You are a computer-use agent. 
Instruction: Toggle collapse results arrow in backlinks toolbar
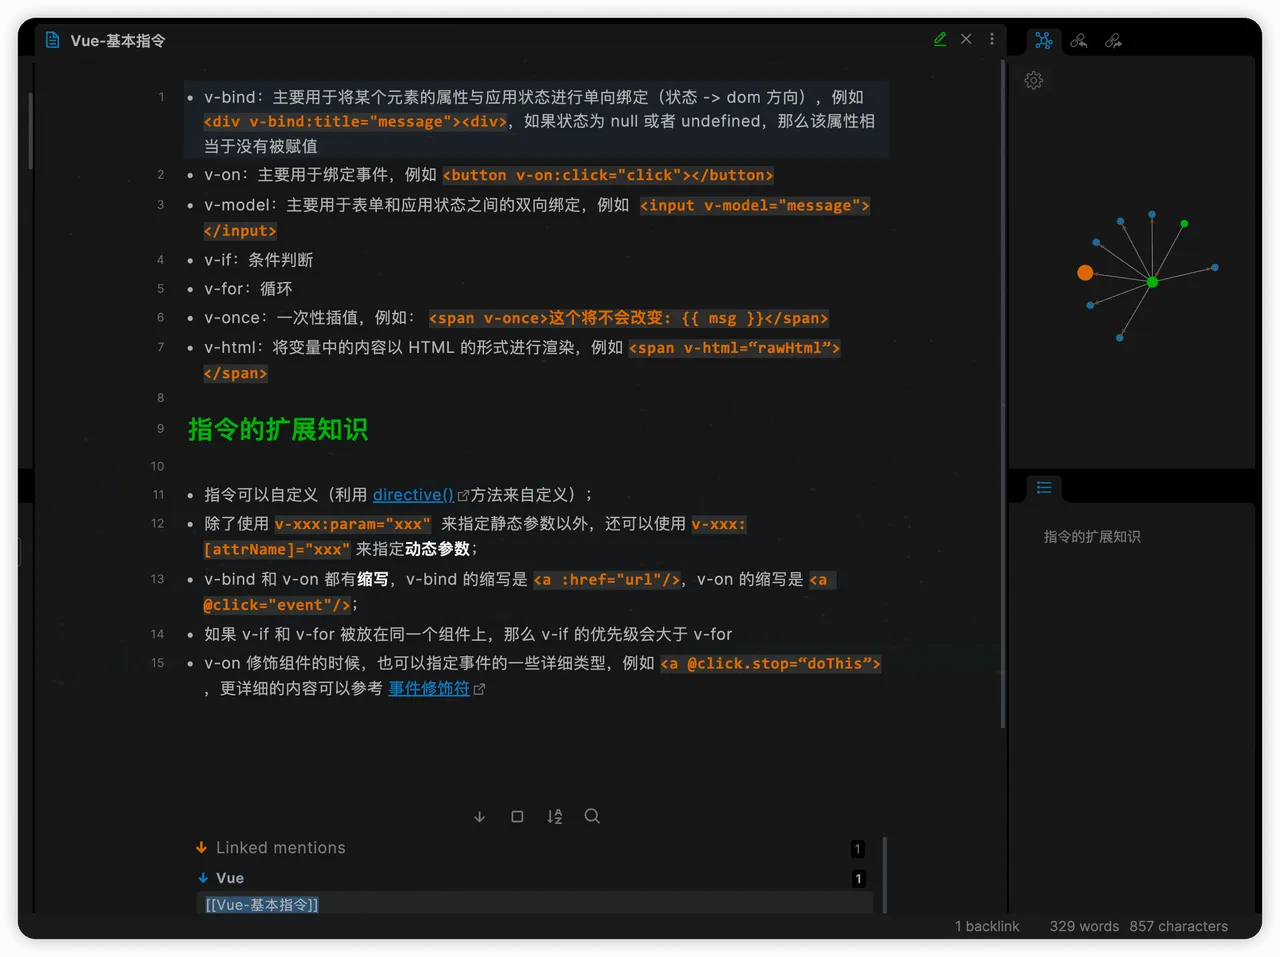[479, 817]
